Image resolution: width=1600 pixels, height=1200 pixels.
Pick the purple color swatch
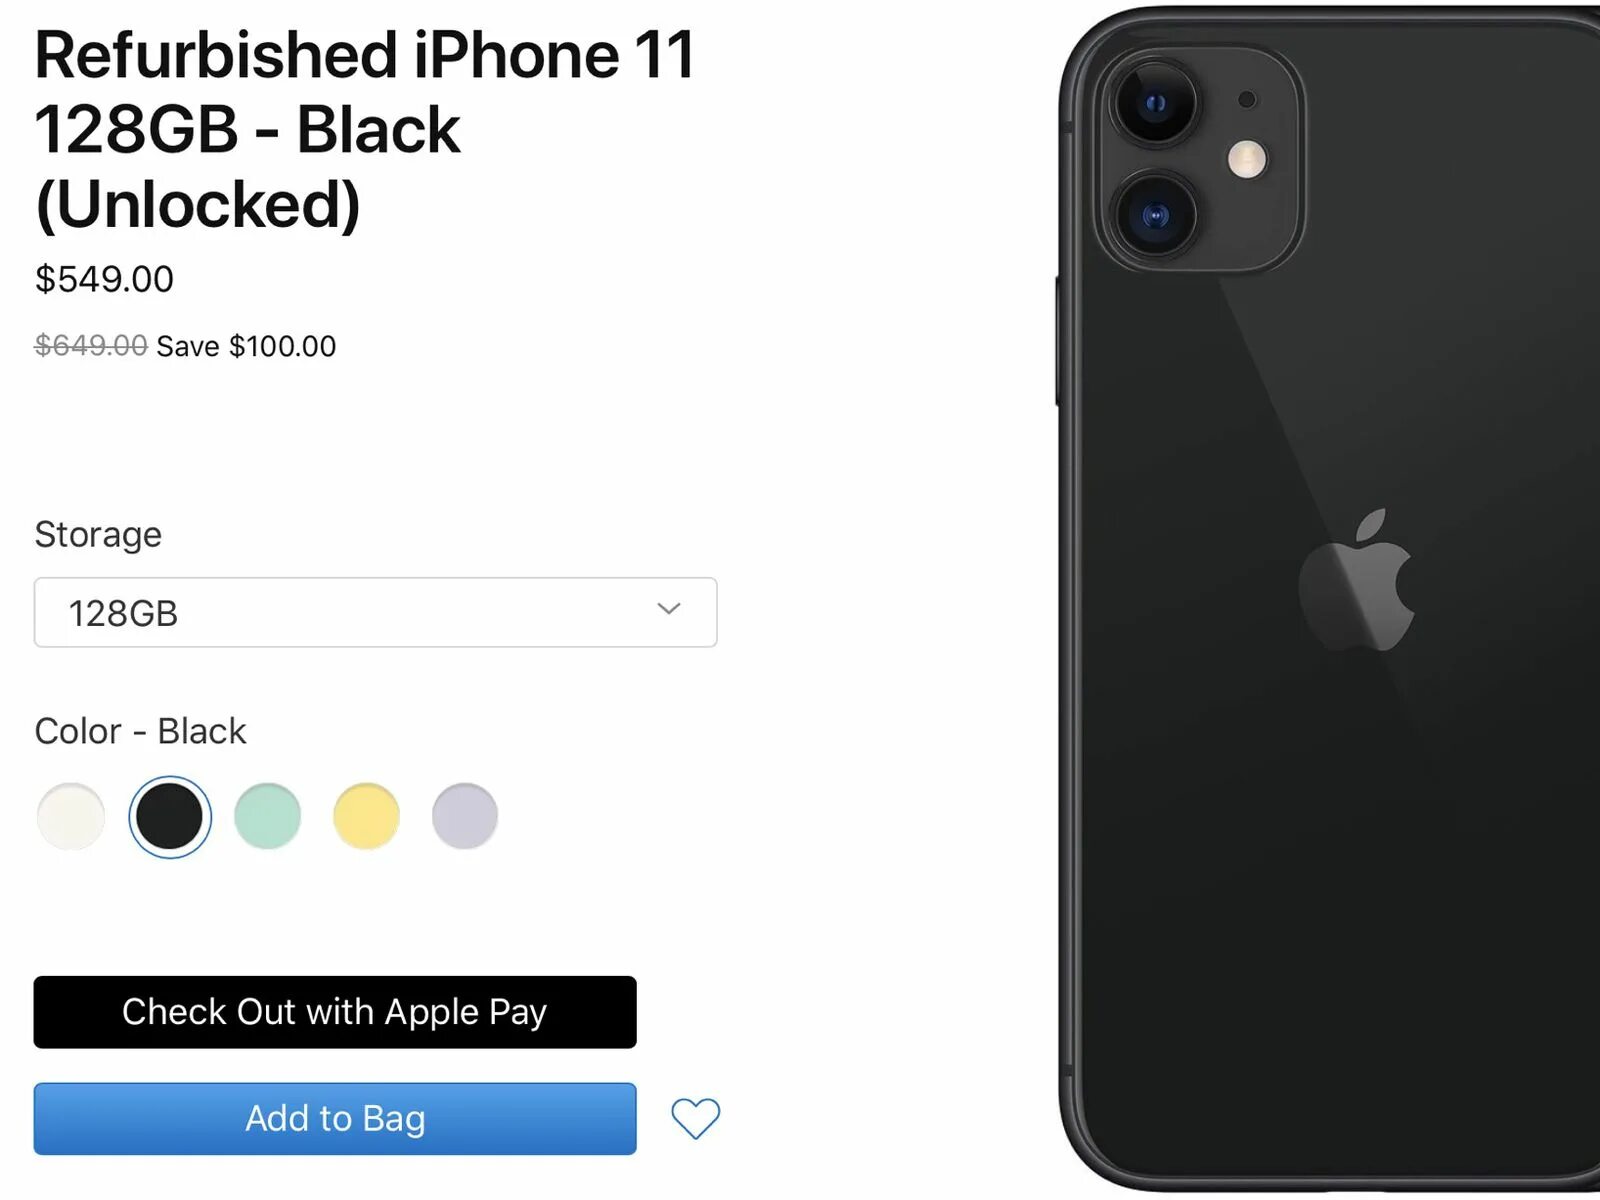464,816
